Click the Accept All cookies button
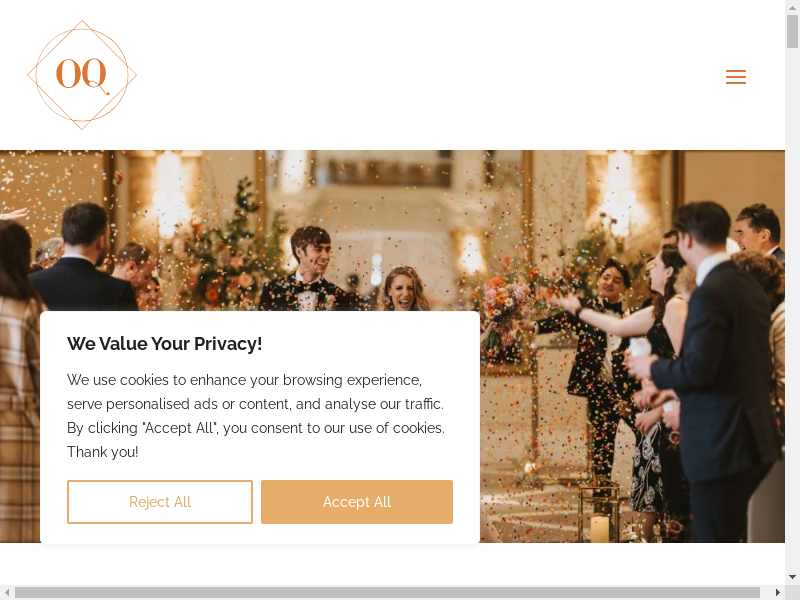 coord(357,502)
